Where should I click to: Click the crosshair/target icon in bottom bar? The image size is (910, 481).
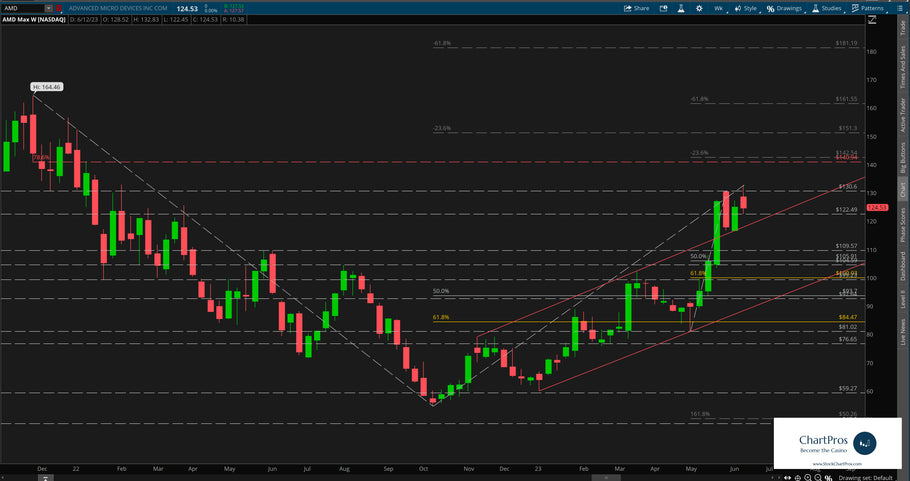coord(798,478)
